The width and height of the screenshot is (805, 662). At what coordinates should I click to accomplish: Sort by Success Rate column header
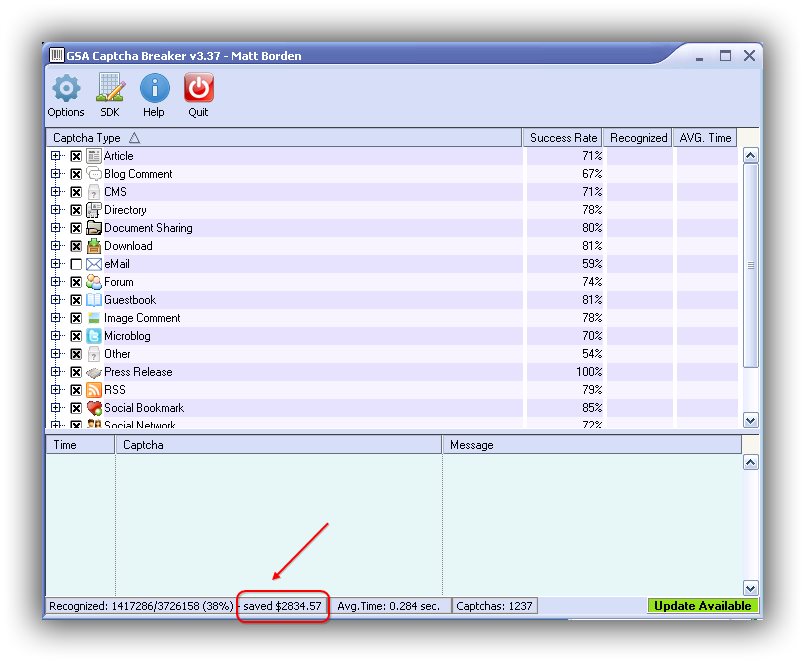[x=563, y=138]
